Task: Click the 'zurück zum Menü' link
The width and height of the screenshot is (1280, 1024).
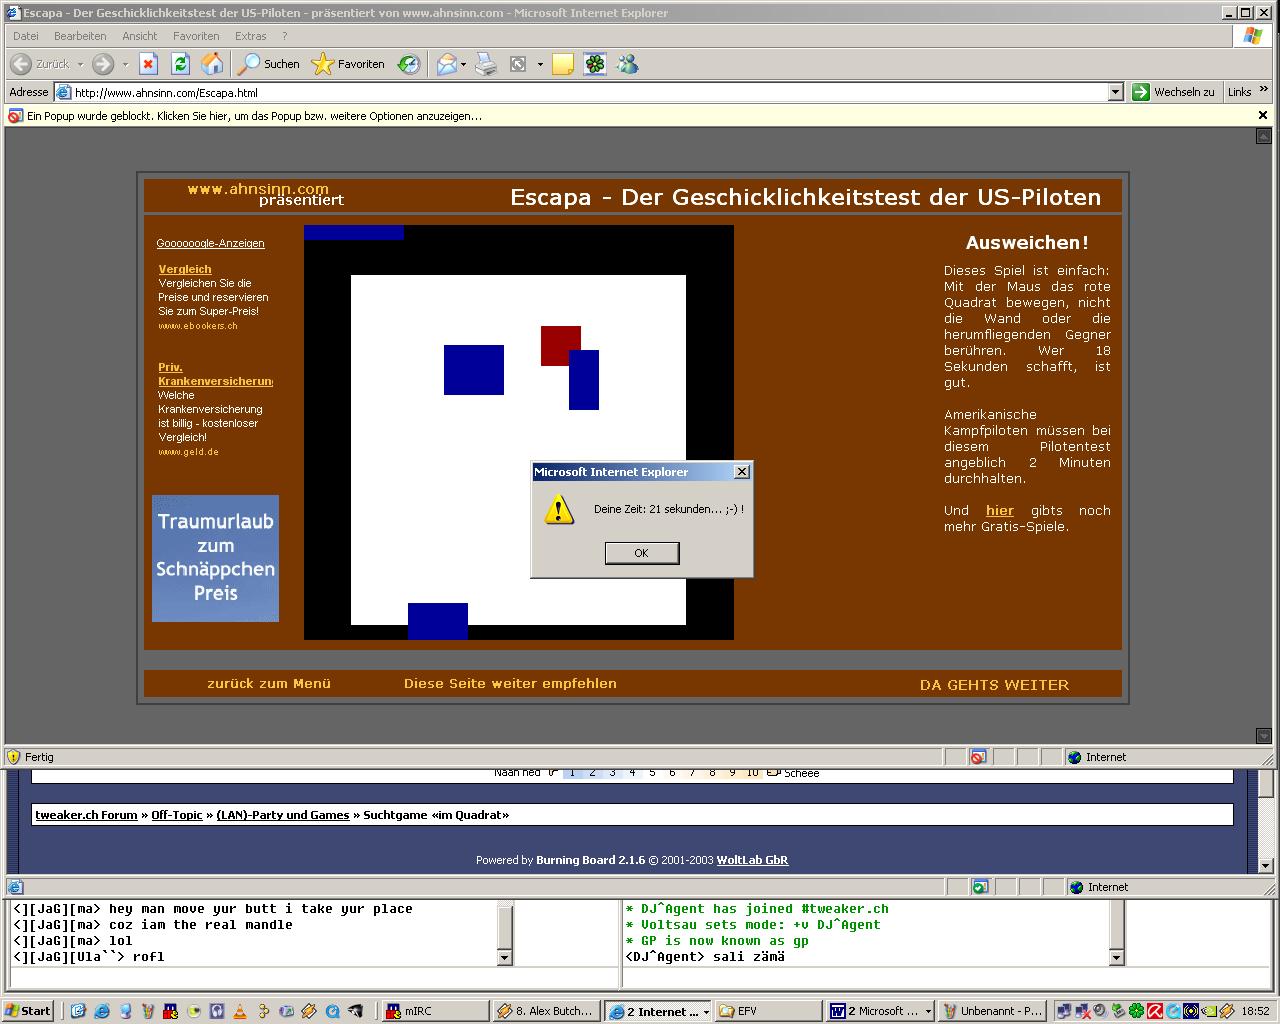Action: 269,684
